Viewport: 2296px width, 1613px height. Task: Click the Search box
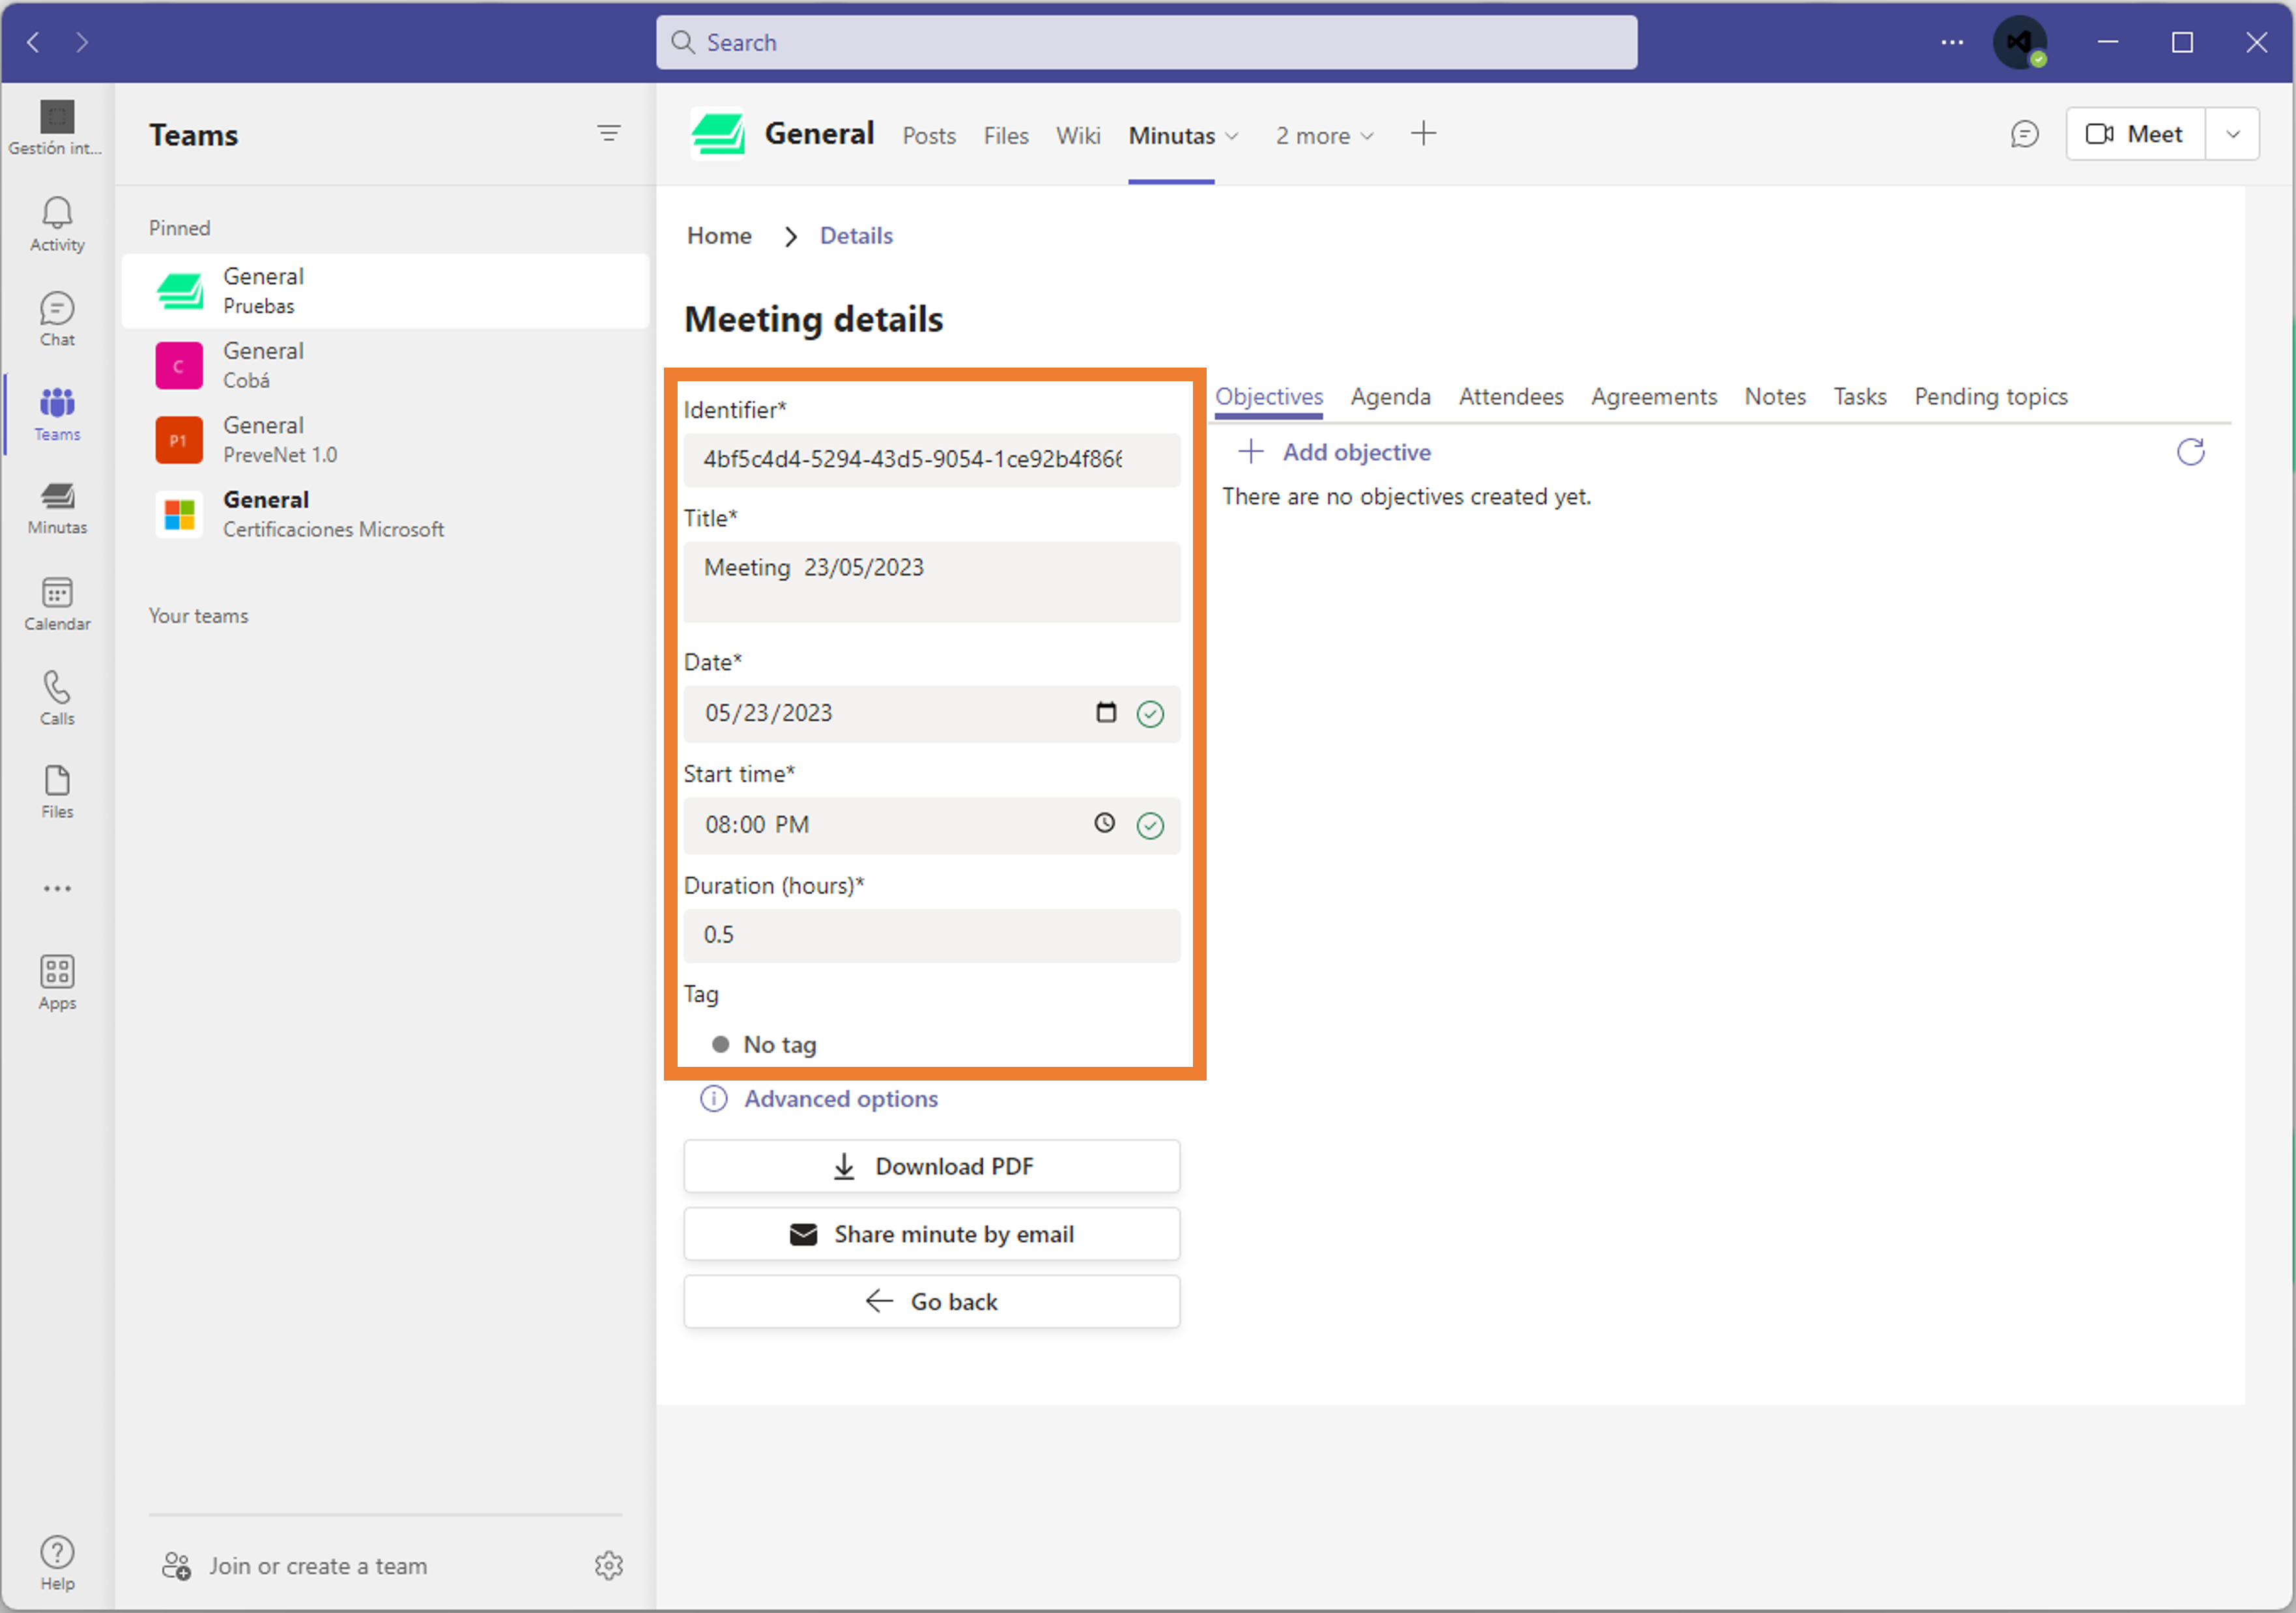[x=1146, y=42]
